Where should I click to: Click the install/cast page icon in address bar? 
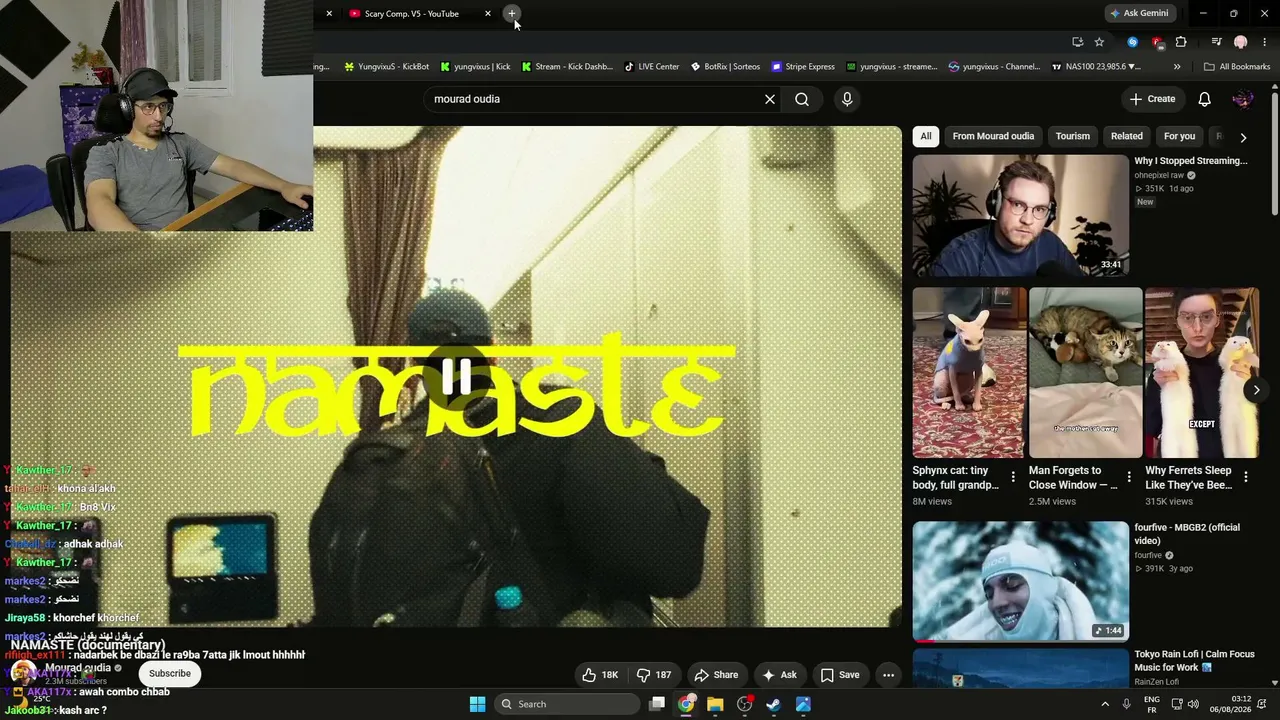[1077, 42]
